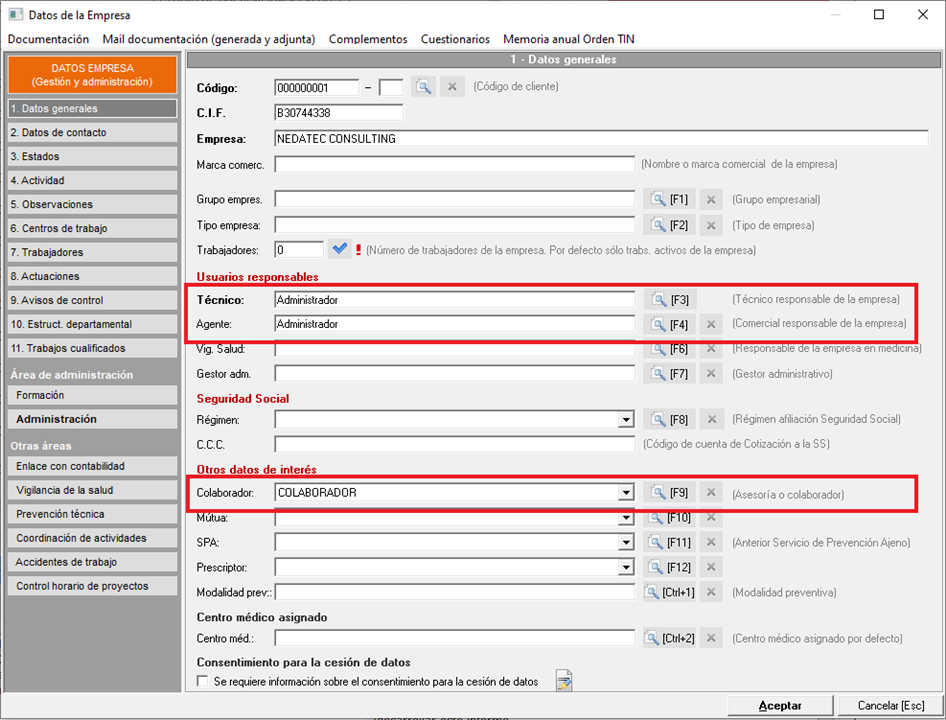This screenshot has height=720, width=946.
Task: Open the Documentación menu
Action: 48,39
